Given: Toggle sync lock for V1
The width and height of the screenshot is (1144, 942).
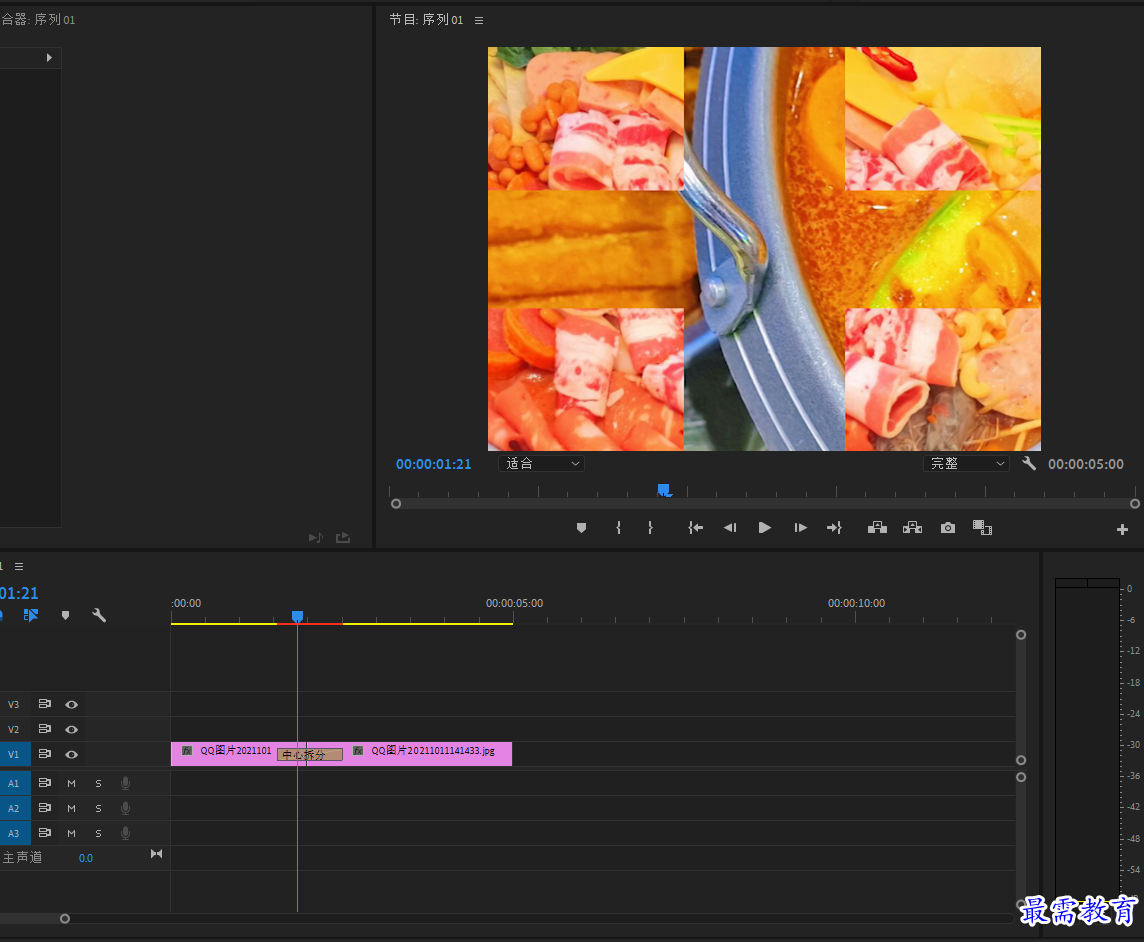Looking at the screenshot, I should pos(45,754).
